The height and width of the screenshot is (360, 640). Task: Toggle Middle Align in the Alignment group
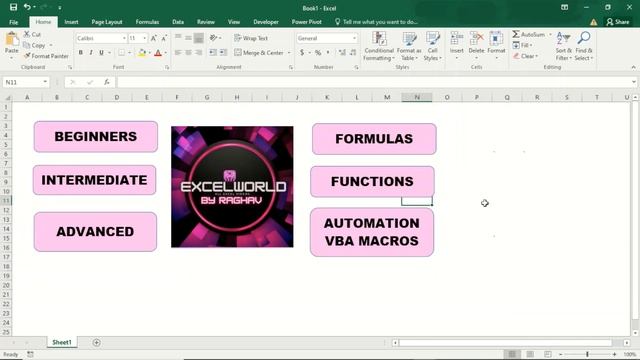point(188,38)
